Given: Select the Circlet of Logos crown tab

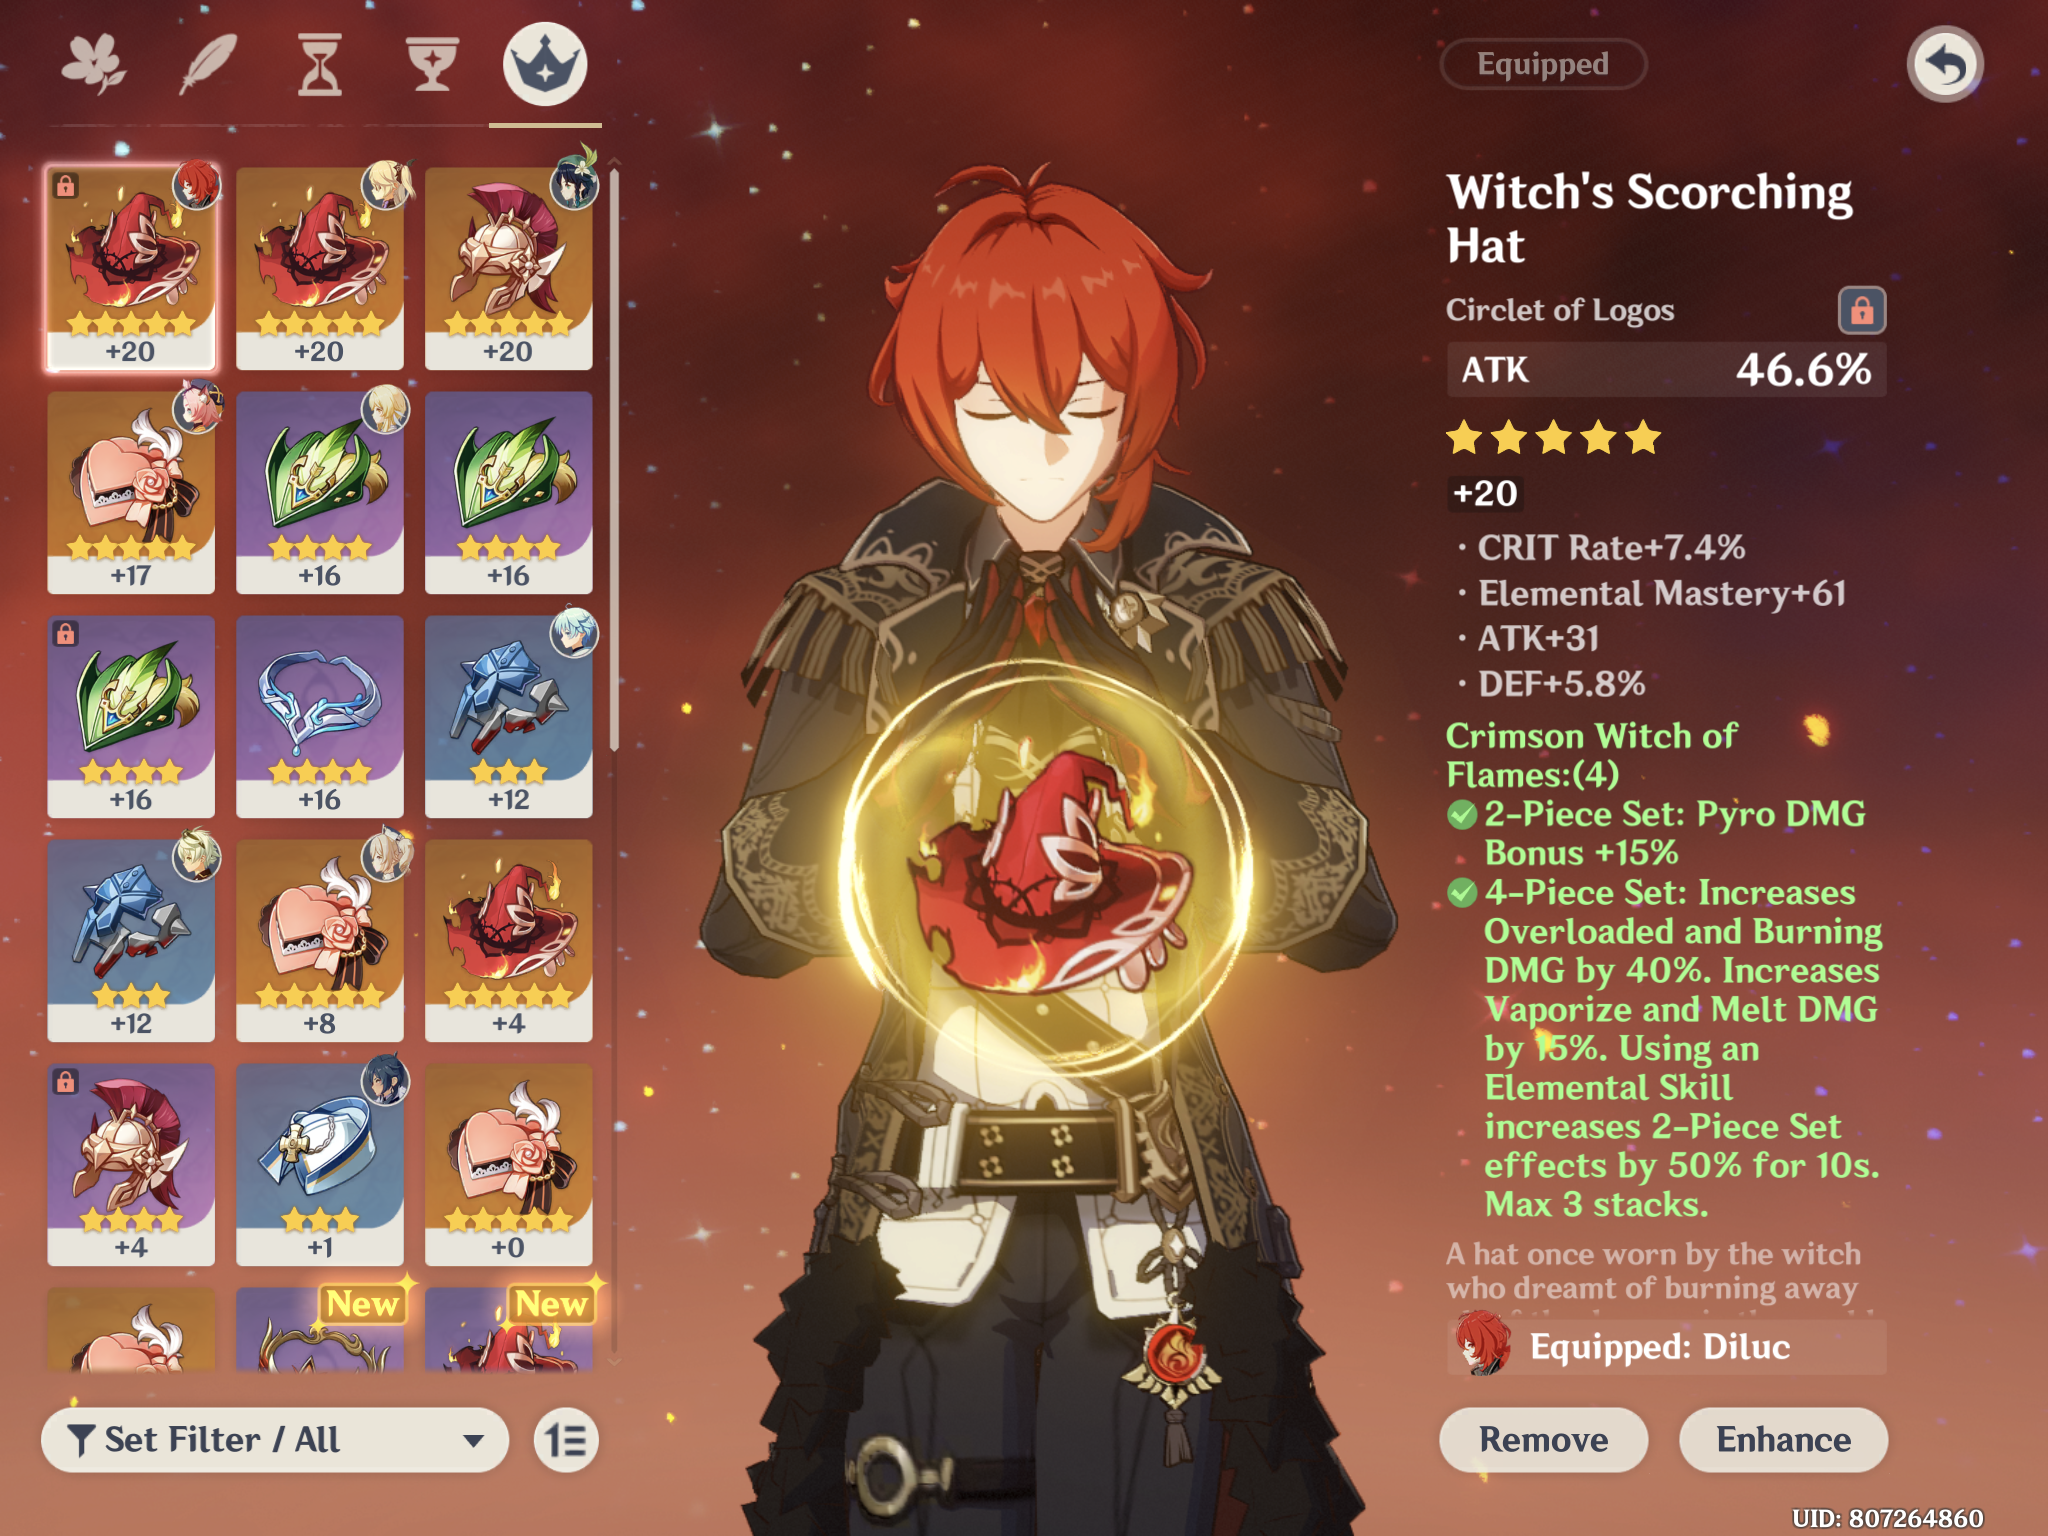Looking at the screenshot, I should click(x=545, y=65).
